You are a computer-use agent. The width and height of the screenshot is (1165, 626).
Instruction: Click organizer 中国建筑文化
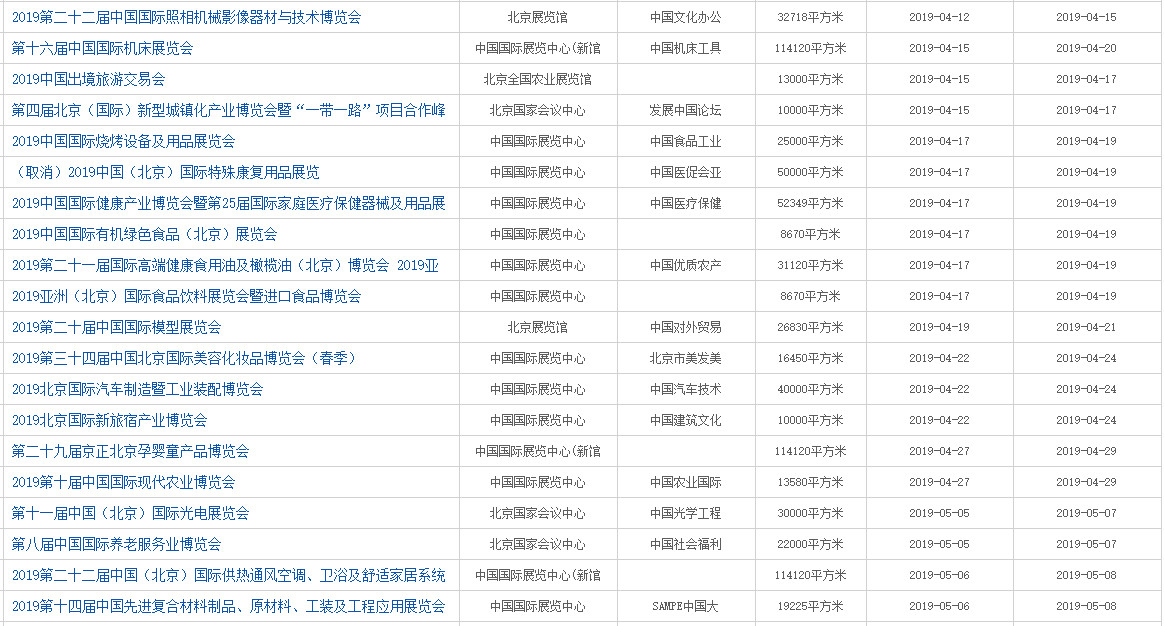point(685,420)
